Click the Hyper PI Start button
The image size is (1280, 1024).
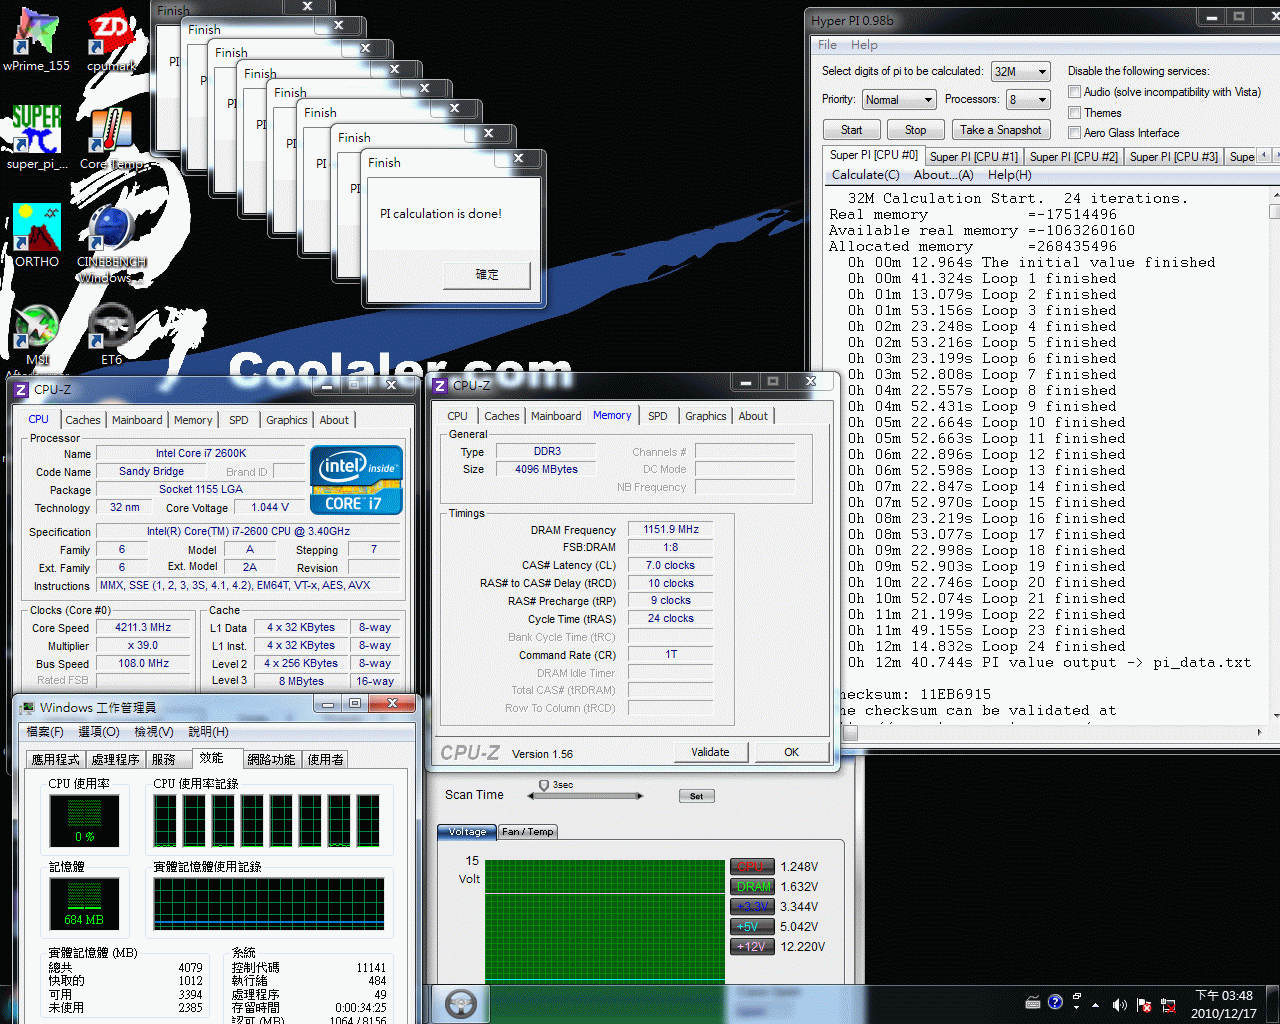[851, 130]
